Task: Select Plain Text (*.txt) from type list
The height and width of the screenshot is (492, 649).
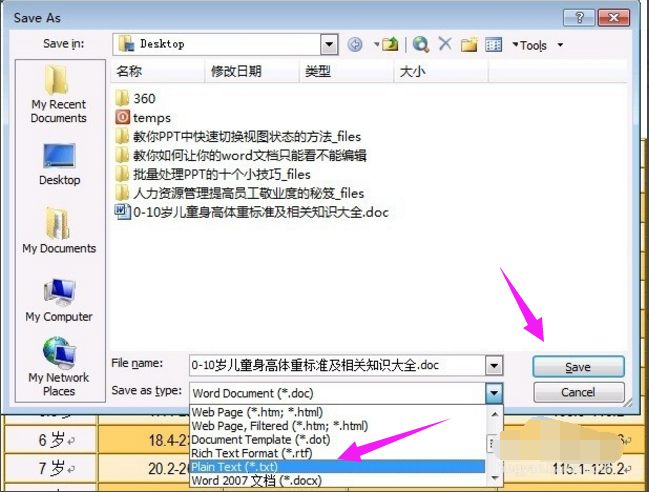Action: pyautogui.click(x=236, y=467)
